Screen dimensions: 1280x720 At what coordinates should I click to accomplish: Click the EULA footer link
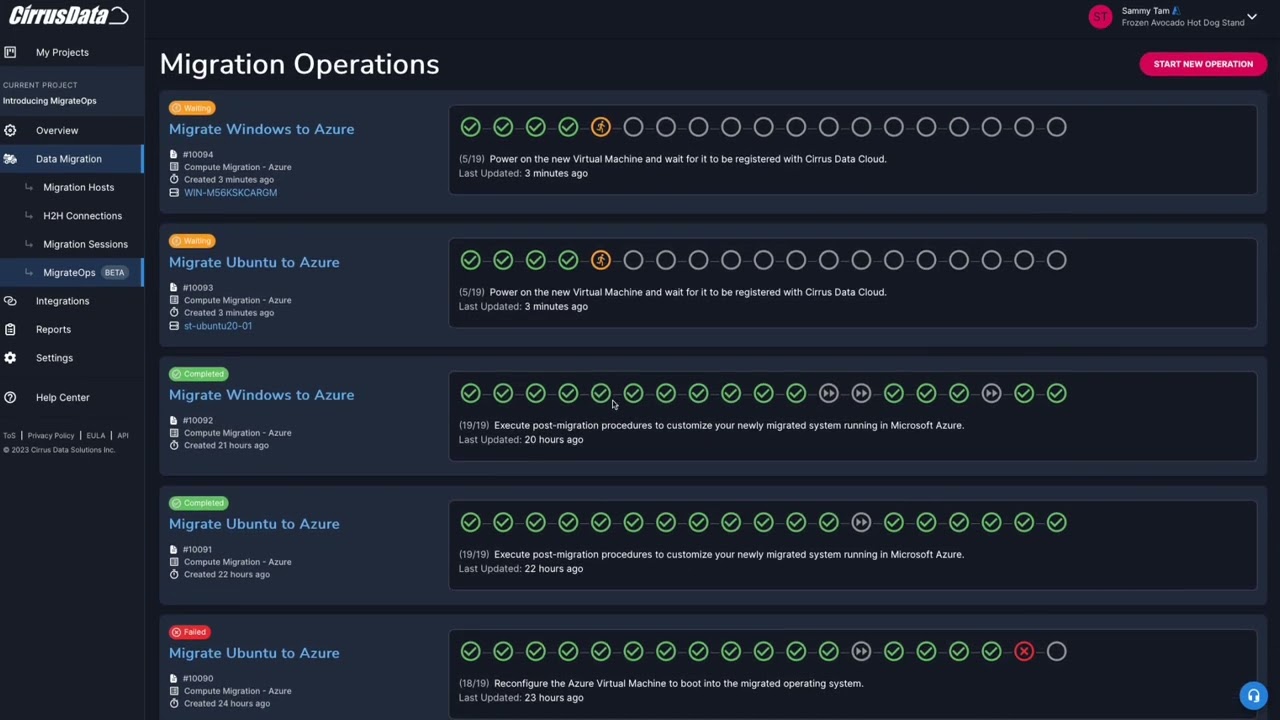96,436
